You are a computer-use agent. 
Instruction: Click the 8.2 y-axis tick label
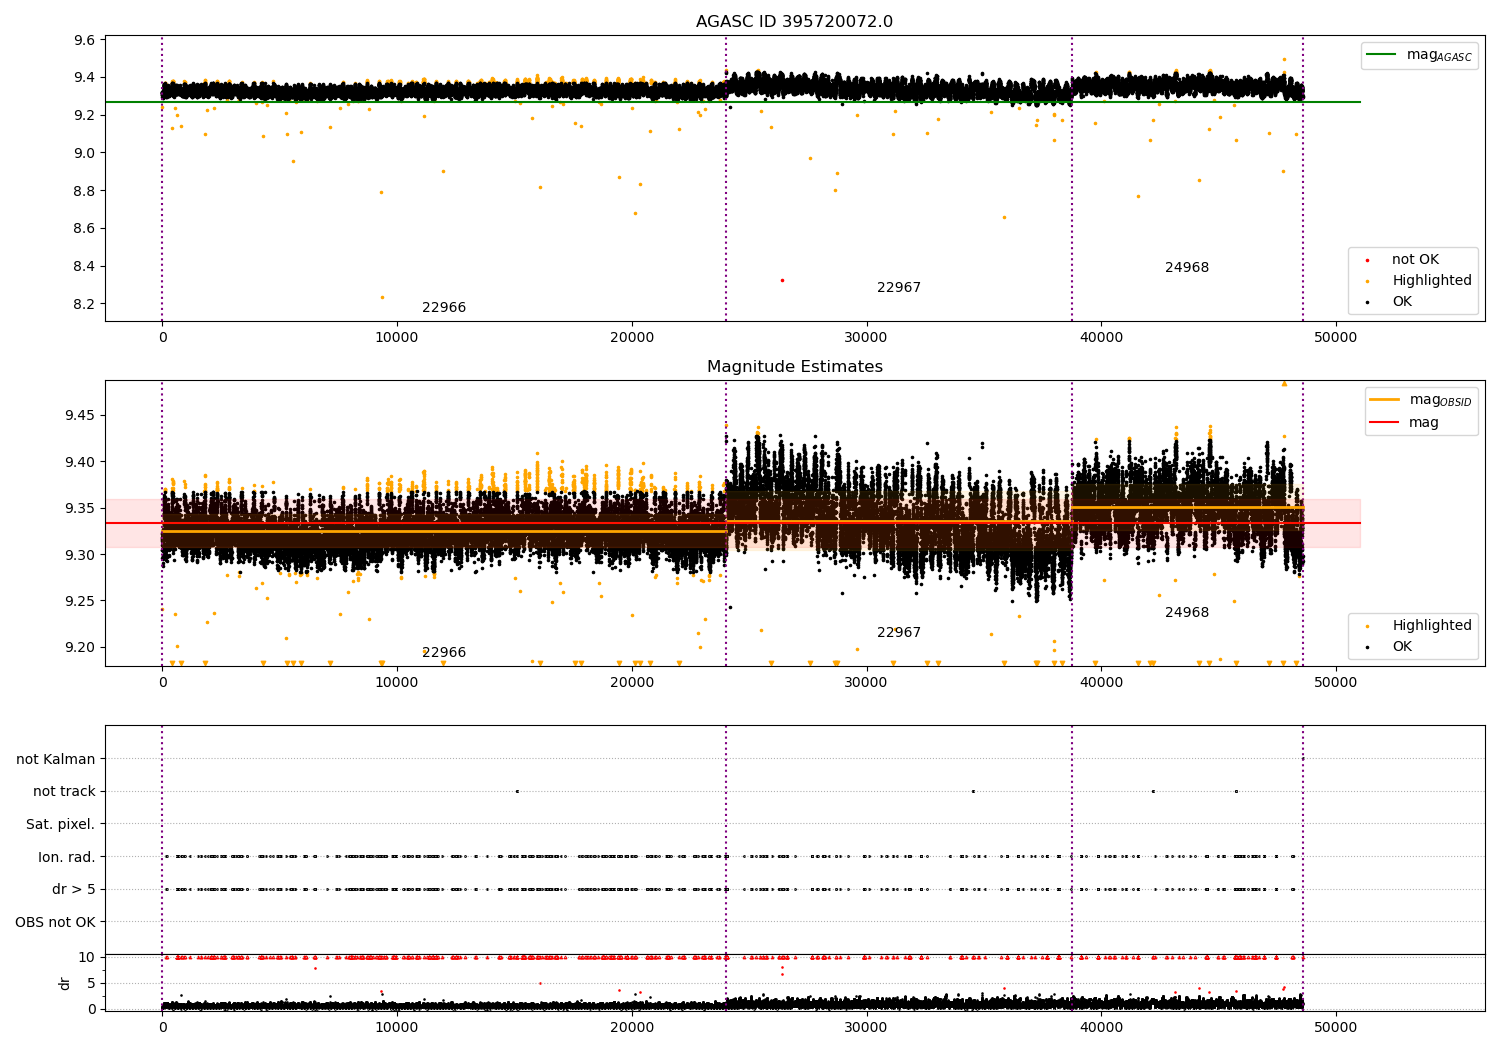click(85, 304)
